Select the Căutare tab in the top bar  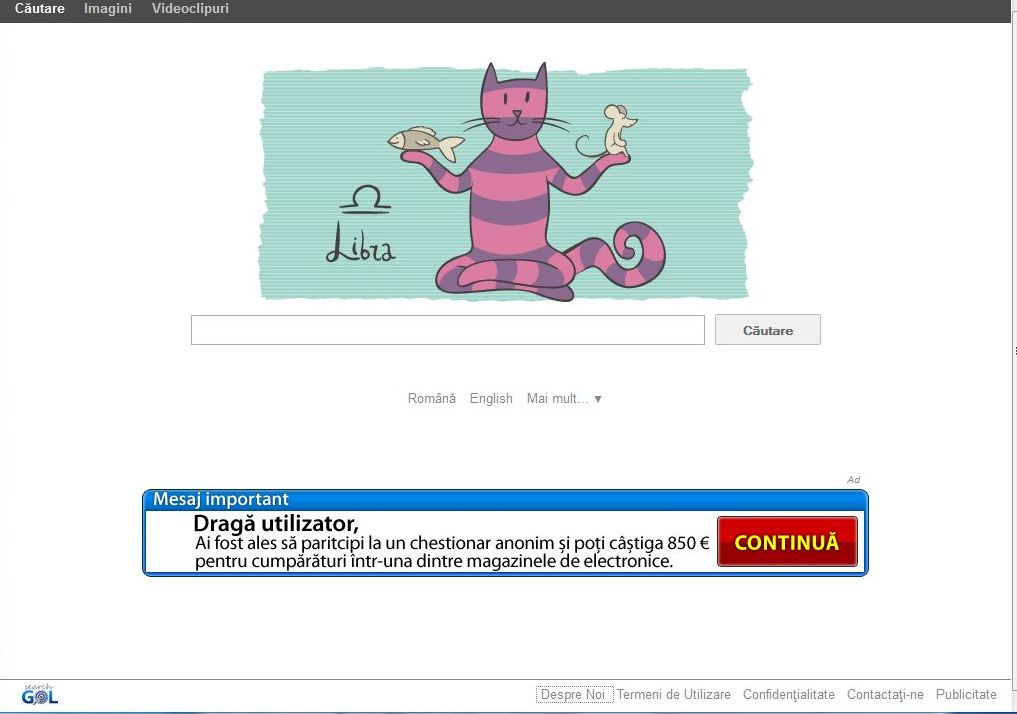coord(38,9)
